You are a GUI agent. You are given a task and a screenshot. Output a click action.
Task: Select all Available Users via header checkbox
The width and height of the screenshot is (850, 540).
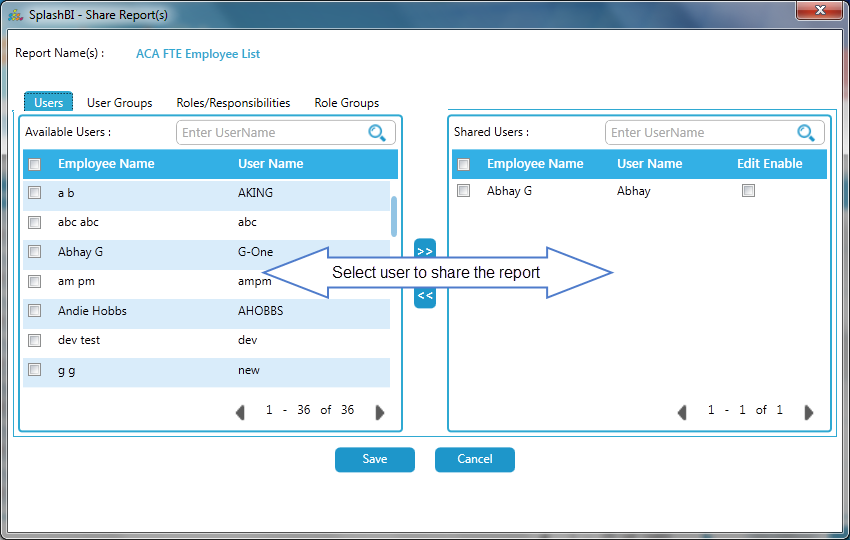pos(35,164)
